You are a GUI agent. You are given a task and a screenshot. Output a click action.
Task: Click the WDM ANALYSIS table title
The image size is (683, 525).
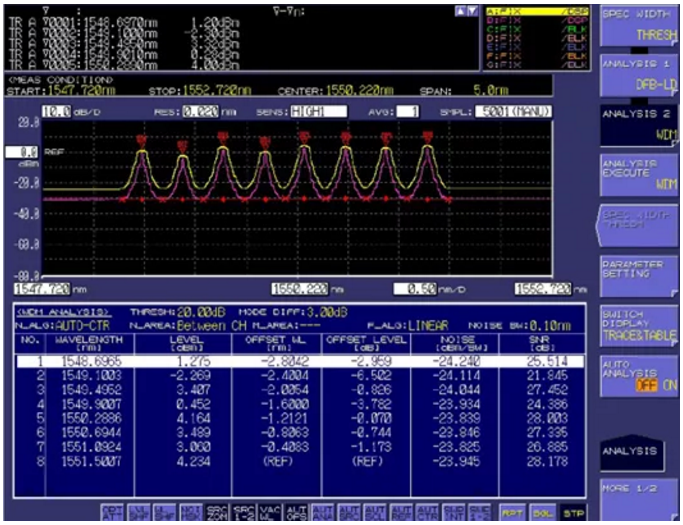tap(64, 312)
